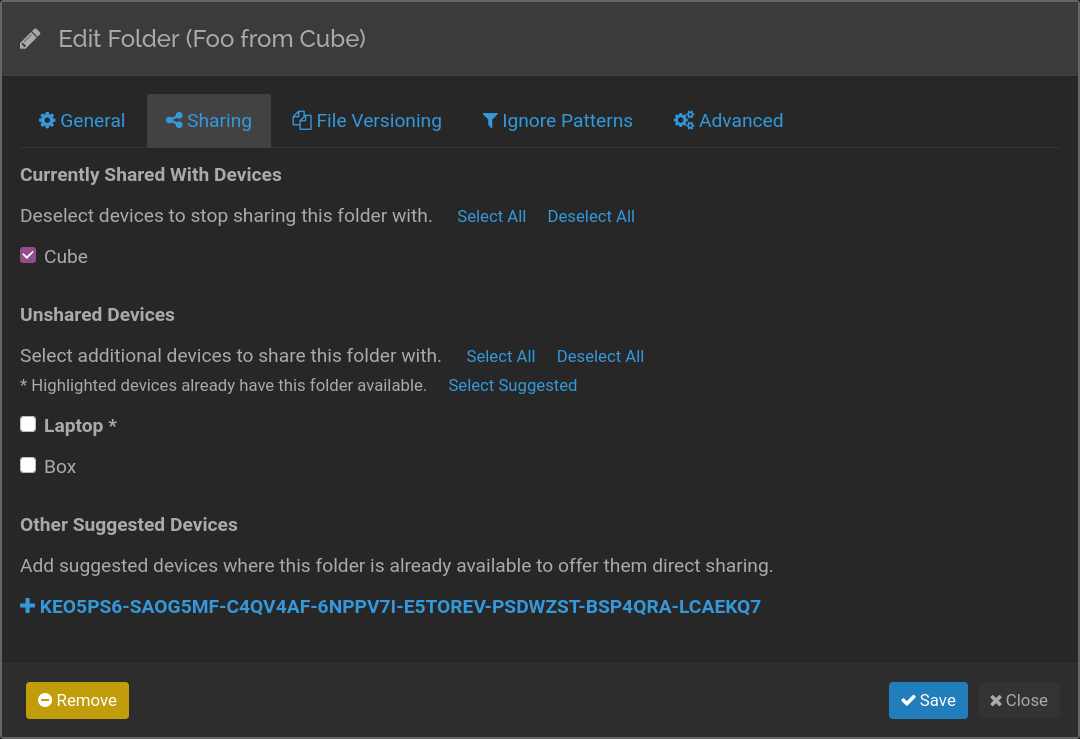Close the Edit Folder dialog
The height and width of the screenshot is (739, 1080).
(1018, 700)
